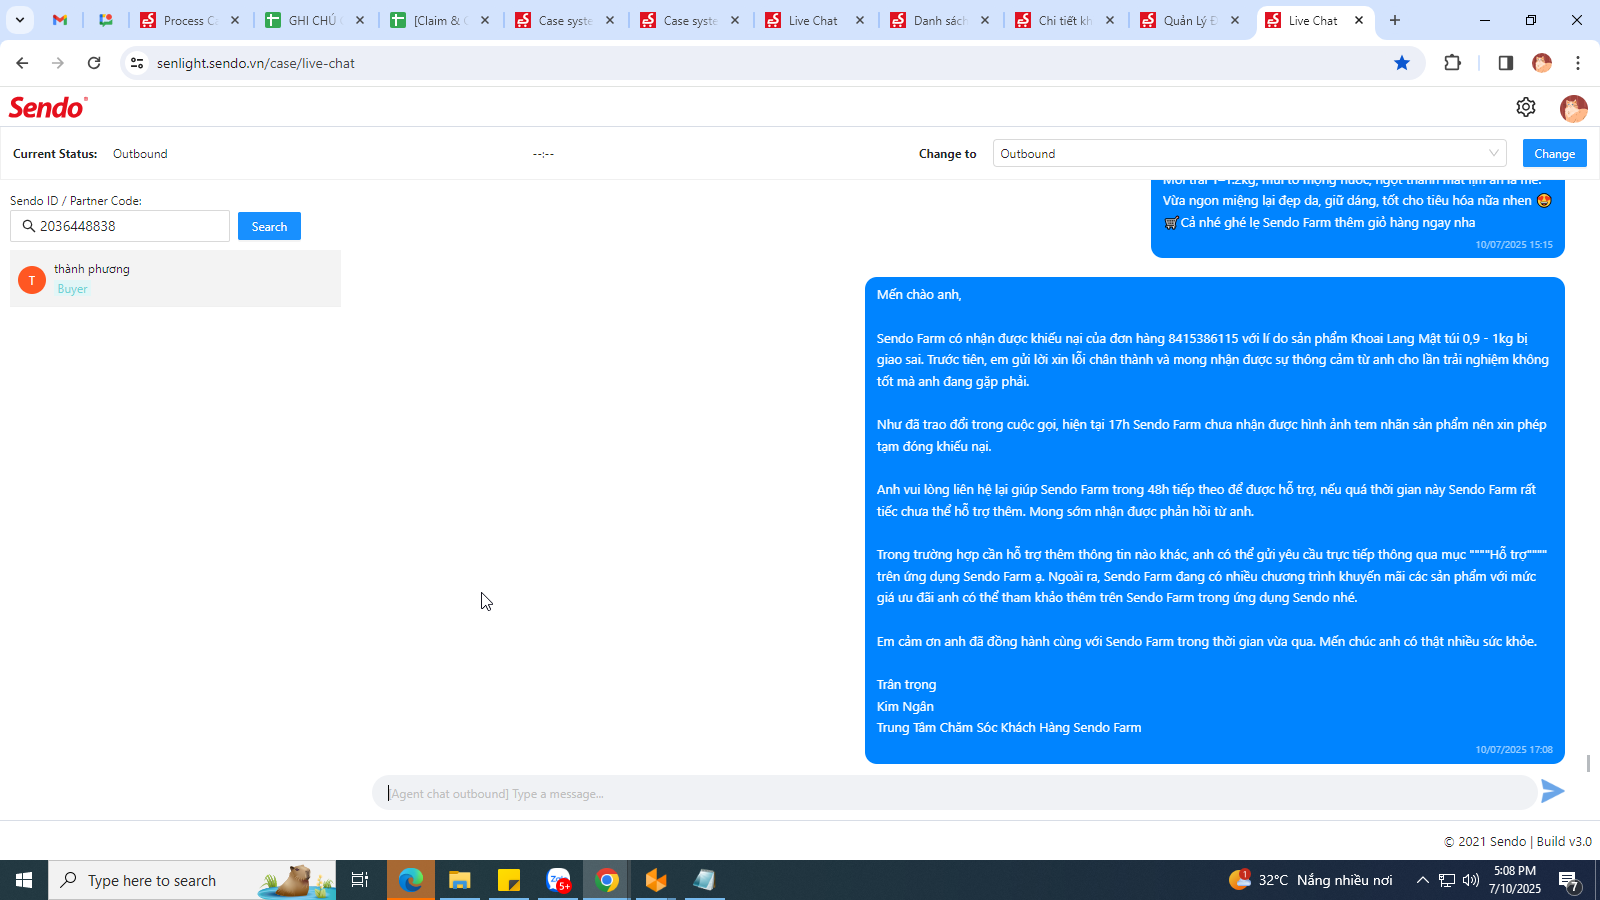This screenshot has height=900, width=1600.
Task: Click the Sendo logo
Action: tap(48, 107)
